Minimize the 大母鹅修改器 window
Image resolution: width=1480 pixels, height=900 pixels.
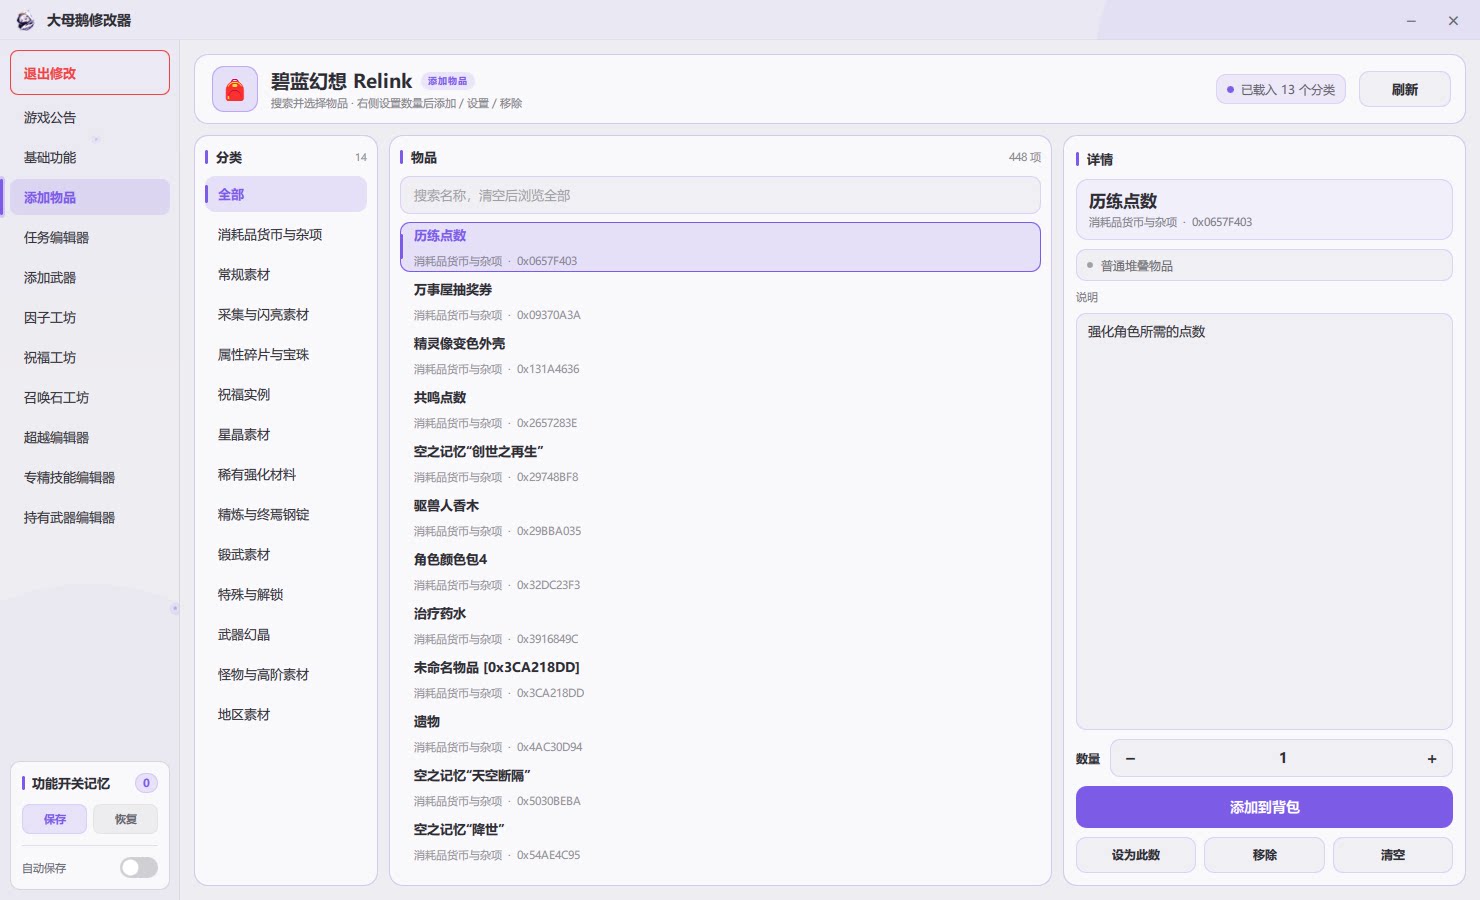click(x=1411, y=20)
